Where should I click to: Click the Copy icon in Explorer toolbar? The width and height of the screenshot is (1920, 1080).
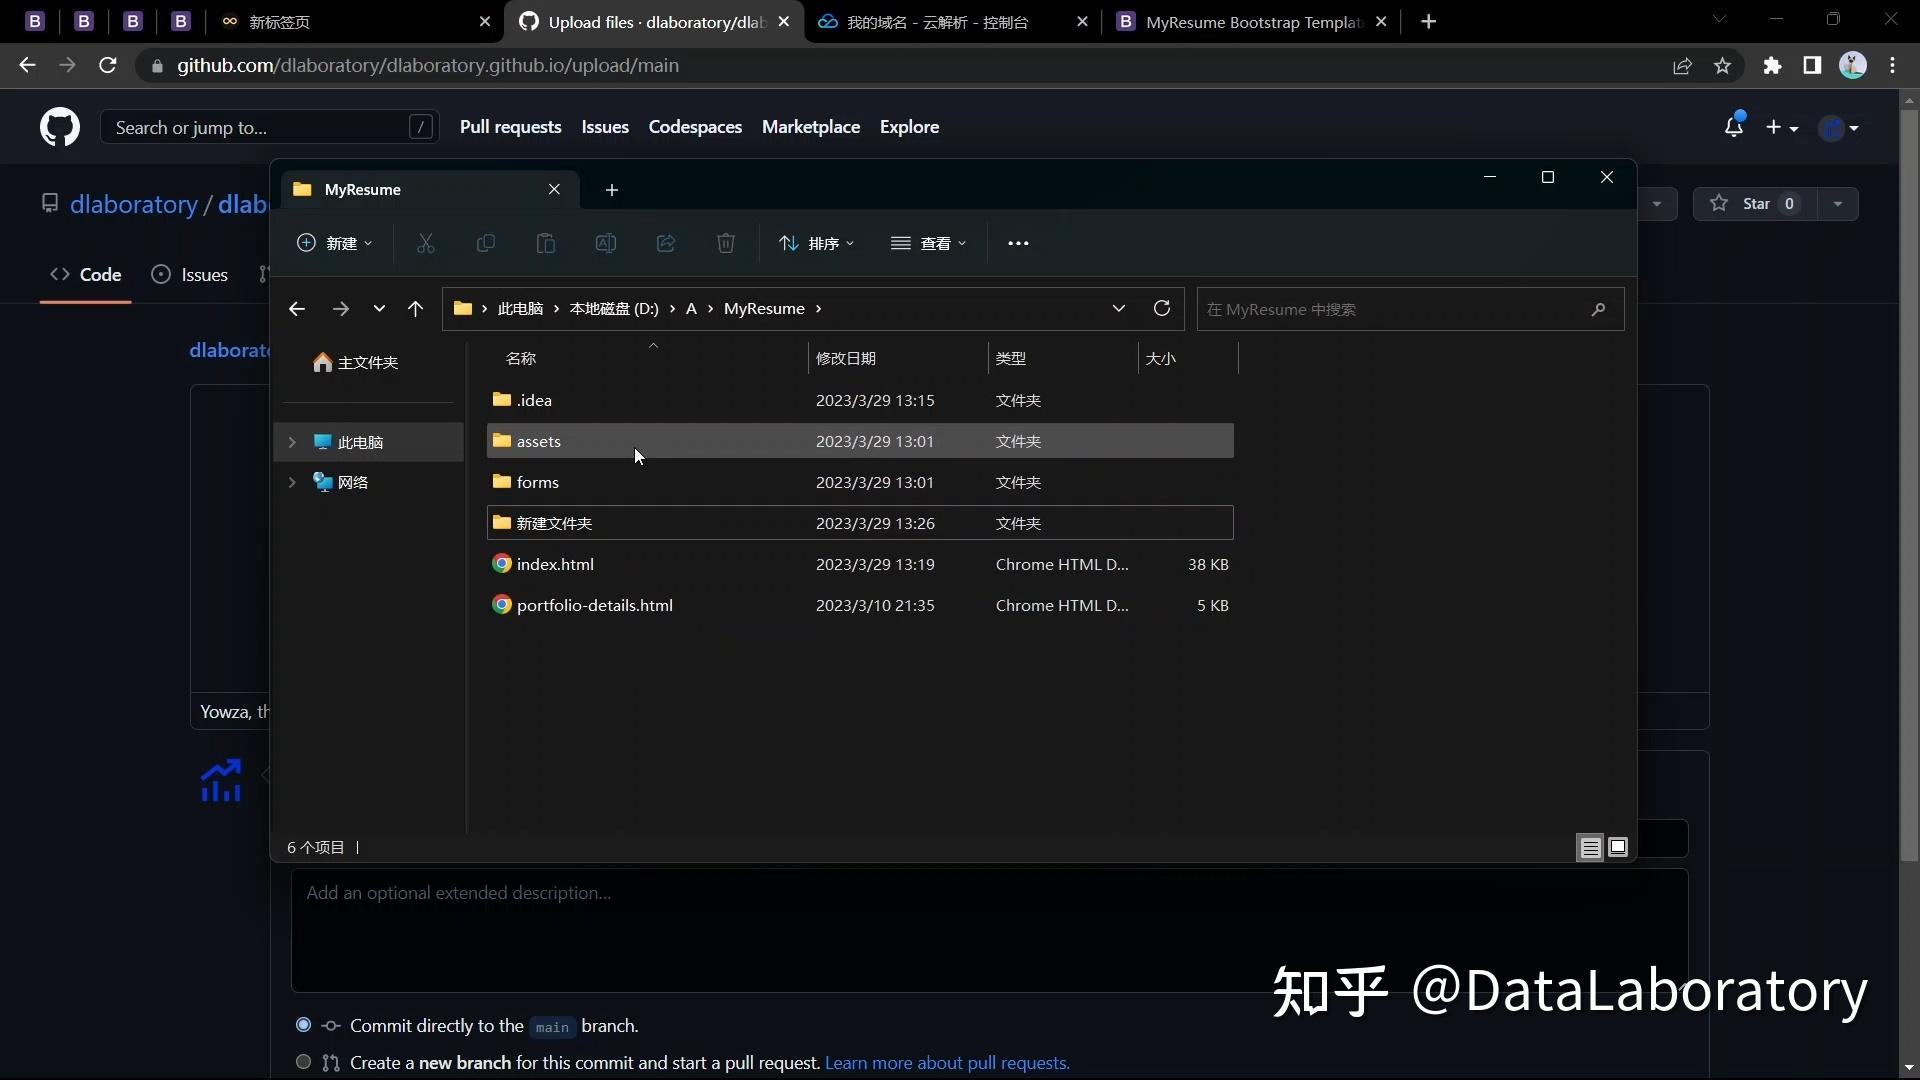coord(486,243)
